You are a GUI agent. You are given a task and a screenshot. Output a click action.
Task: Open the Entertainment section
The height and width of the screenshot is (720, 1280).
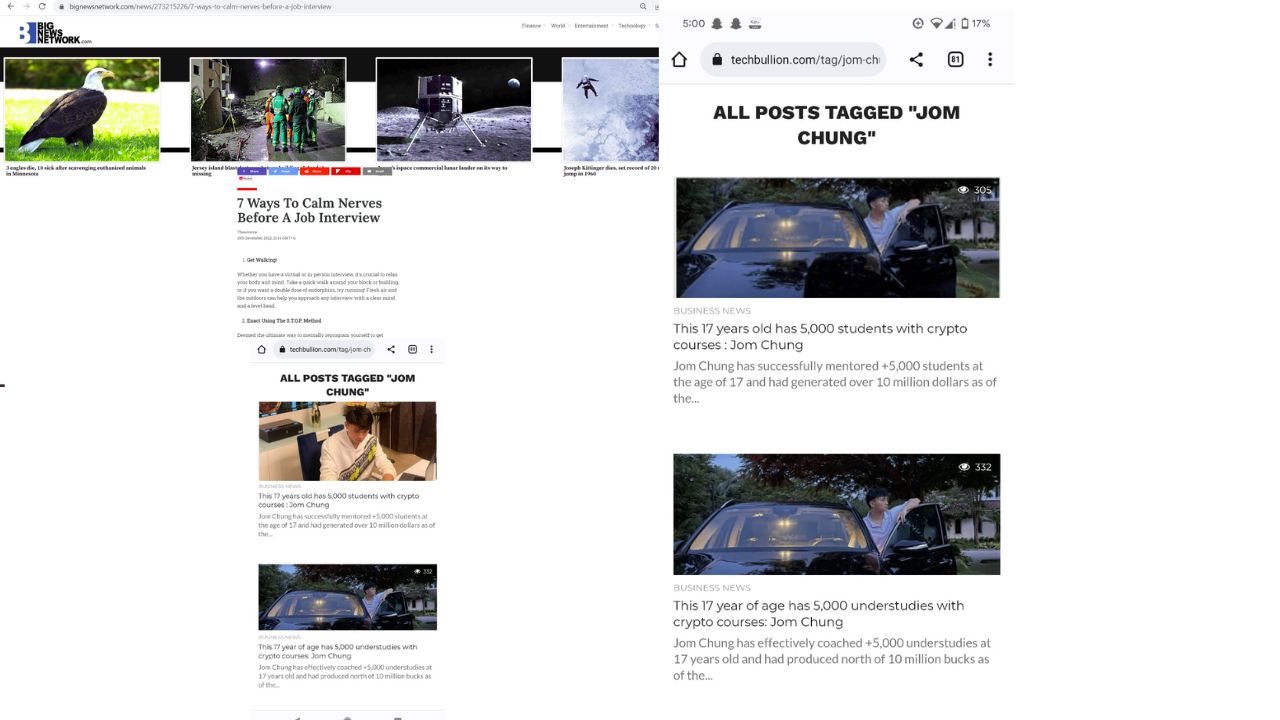click(591, 26)
